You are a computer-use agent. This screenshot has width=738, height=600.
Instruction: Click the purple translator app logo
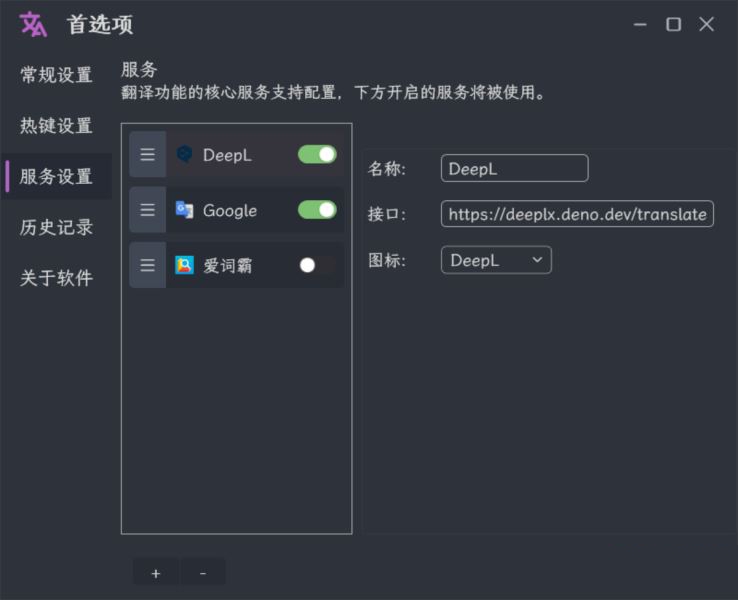33,24
